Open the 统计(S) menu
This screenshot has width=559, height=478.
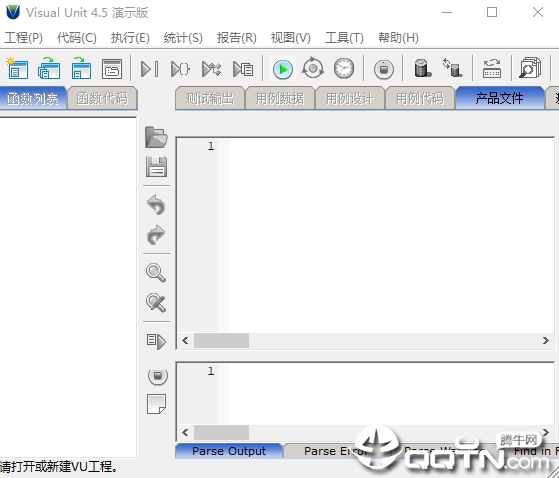(183, 37)
